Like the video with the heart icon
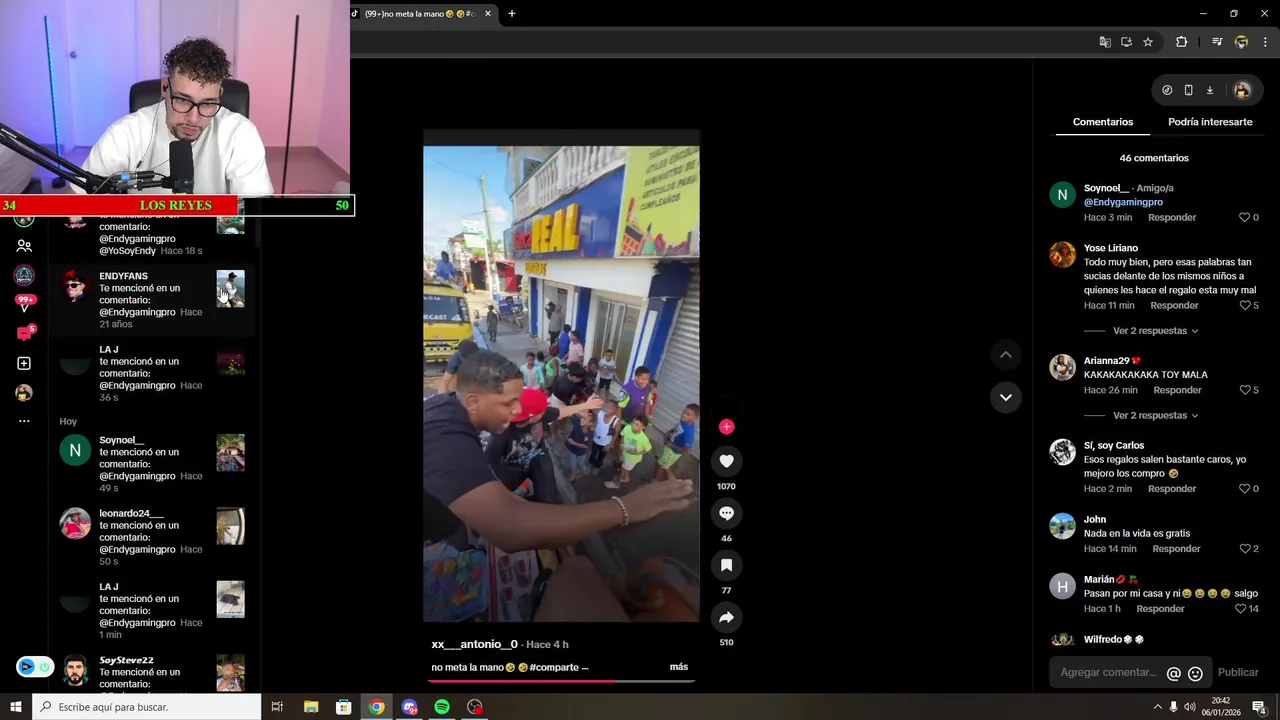Screen dimensions: 1280x720 [x=726, y=461]
